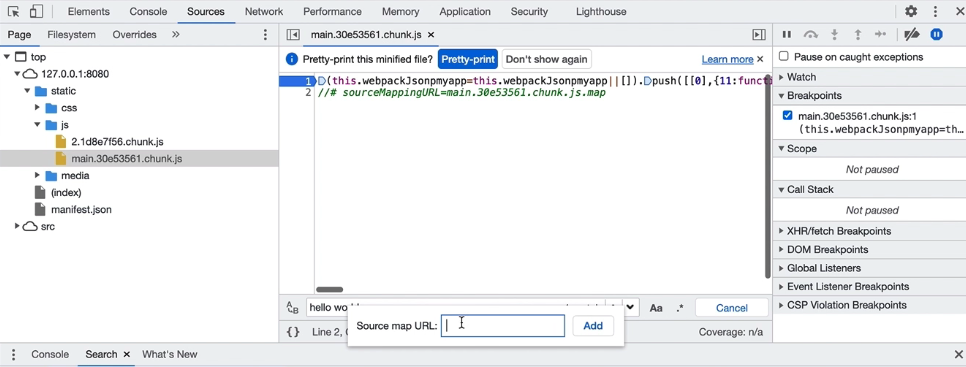
Task: Toggle the pause on exceptions icon
Action: pyautogui.click(x=936, y=34)
